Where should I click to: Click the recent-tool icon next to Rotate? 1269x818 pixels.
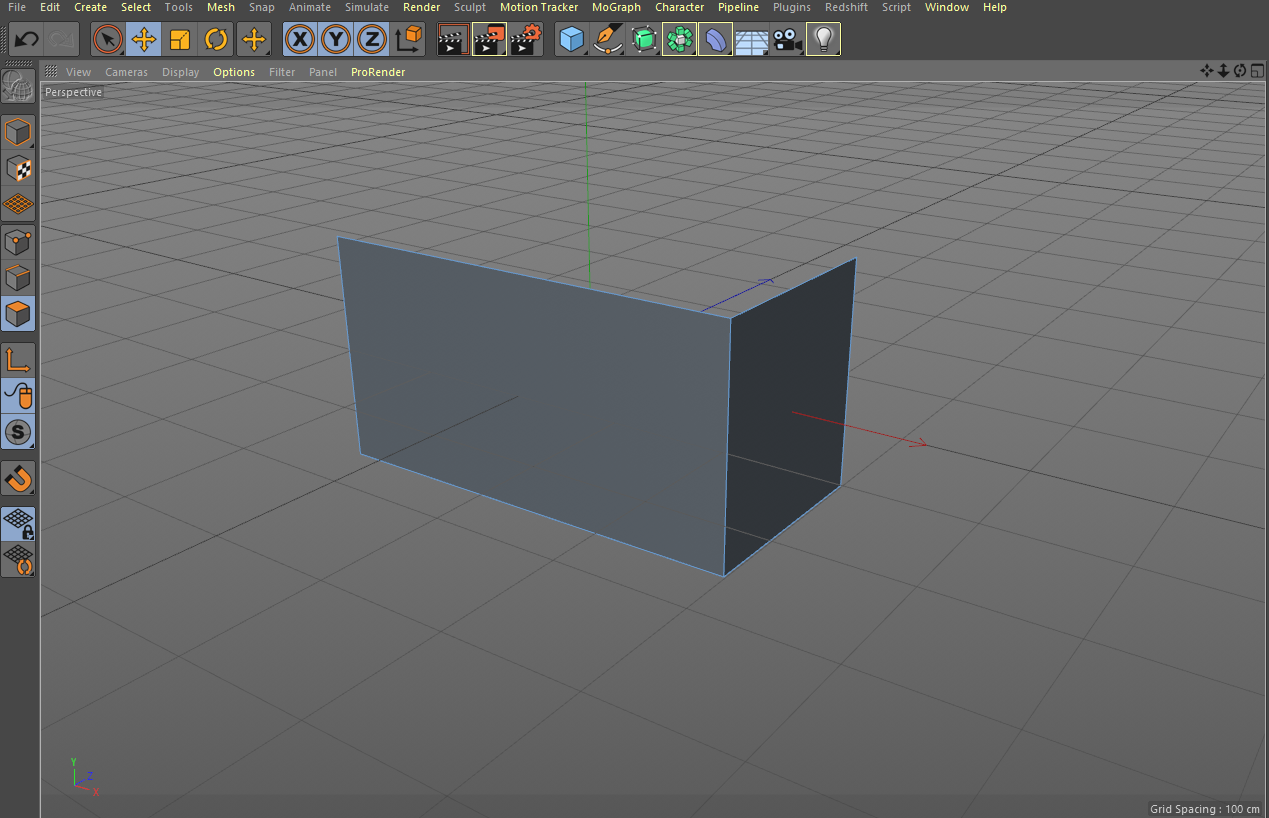[254, 40]
